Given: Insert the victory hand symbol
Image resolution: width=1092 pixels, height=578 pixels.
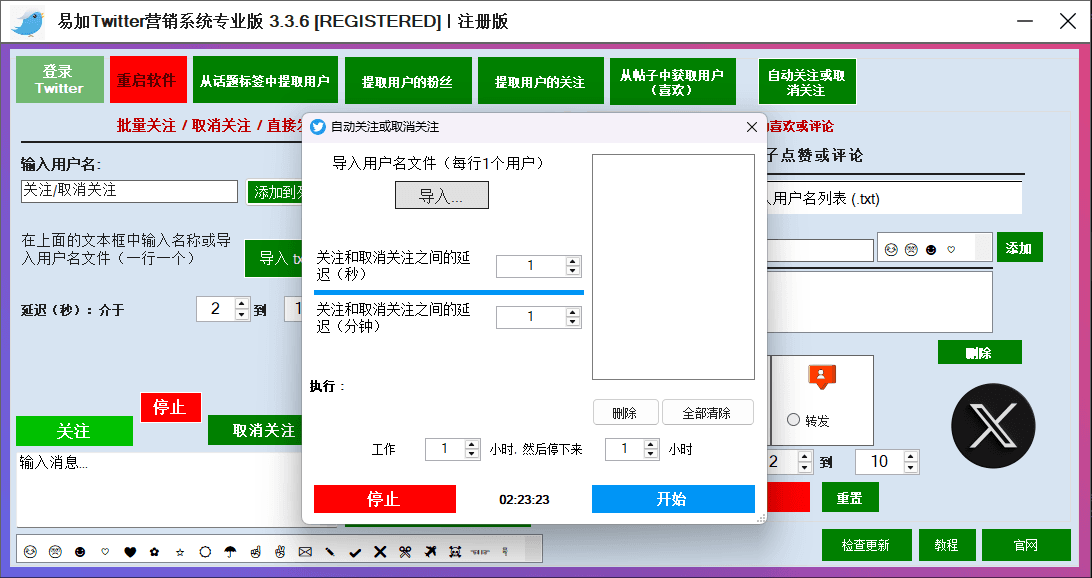Looking at the screenshot, I should pos(280,552).
